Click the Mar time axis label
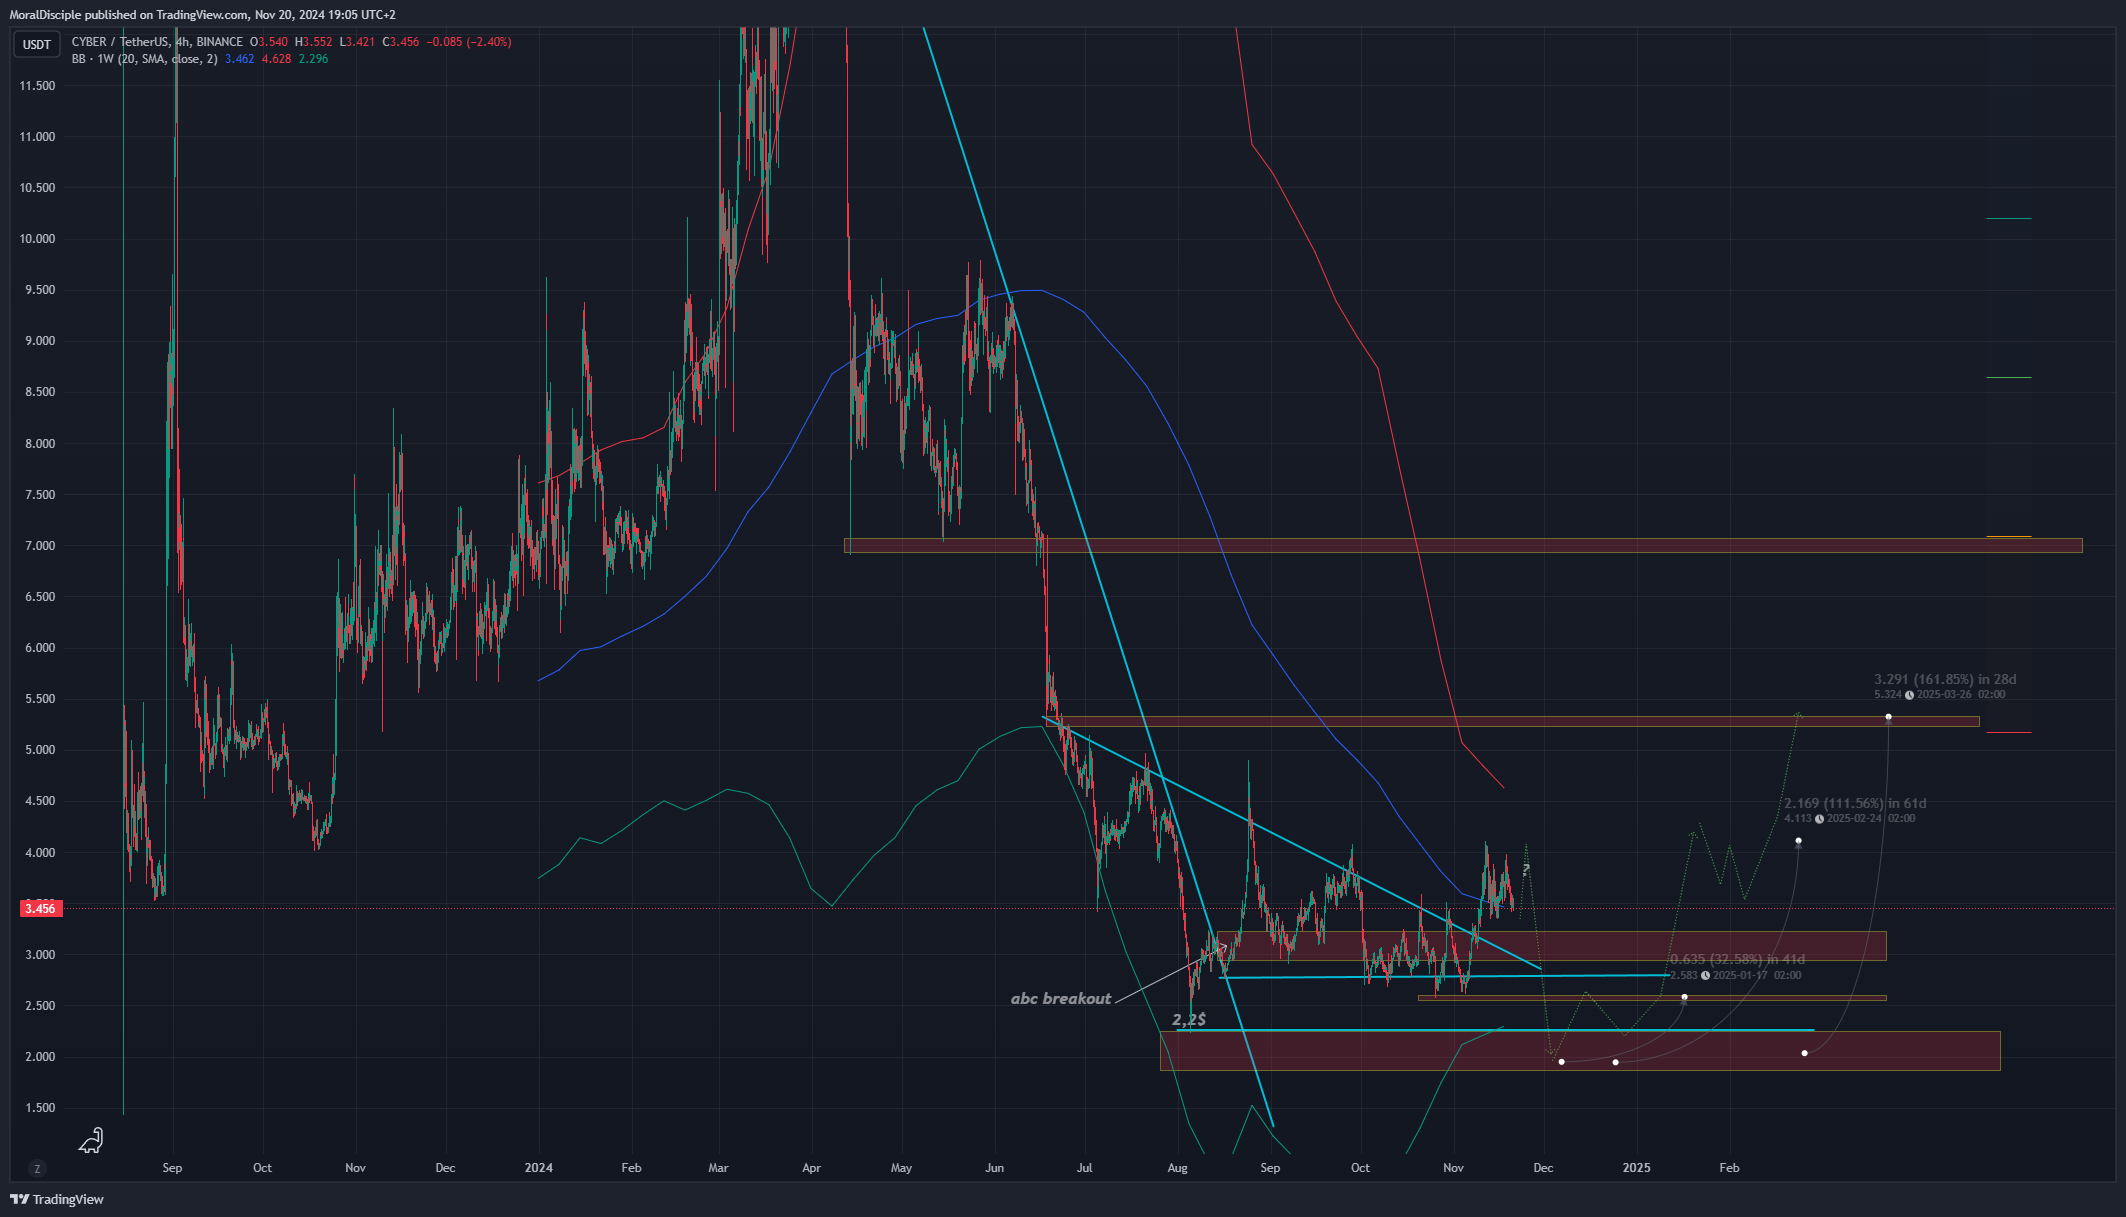2126x1217 pixels. coord(718,1167)
